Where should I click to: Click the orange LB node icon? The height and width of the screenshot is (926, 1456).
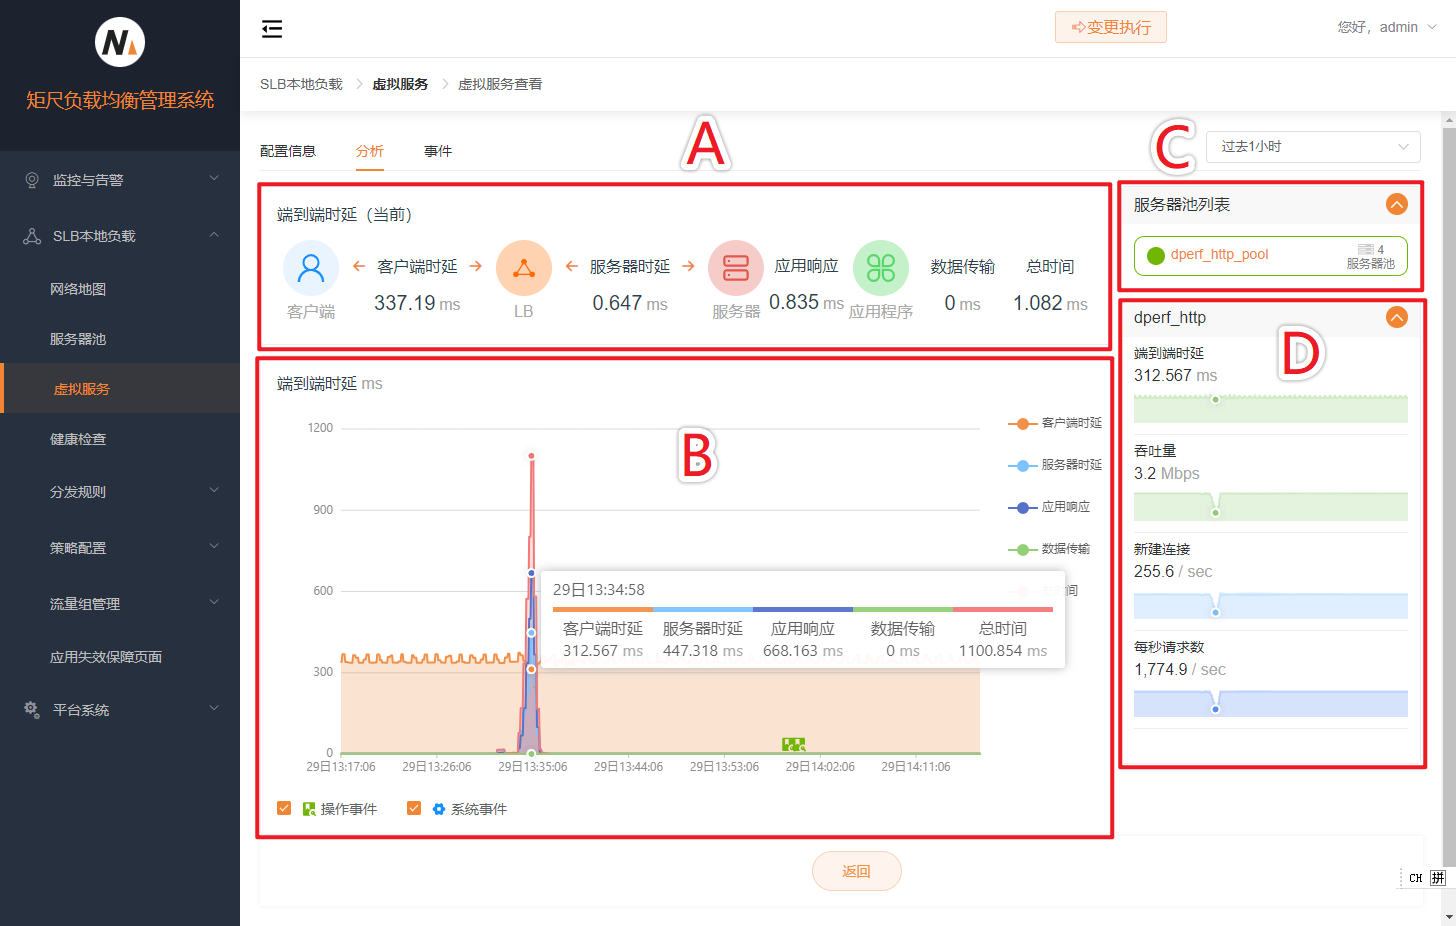pyautogui.click(x=523, y=268)
